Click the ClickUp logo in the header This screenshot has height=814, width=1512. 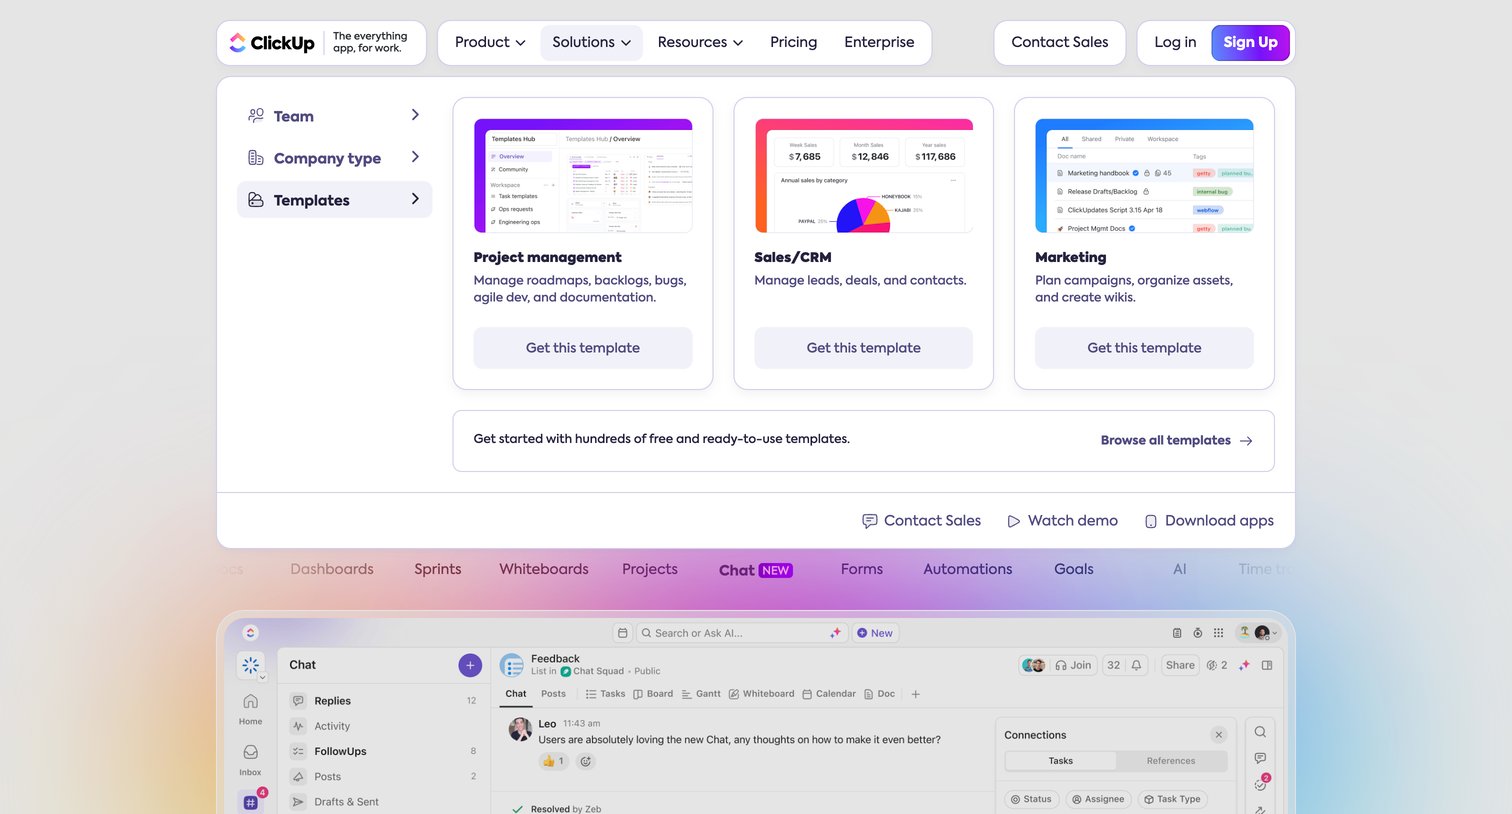271,43
